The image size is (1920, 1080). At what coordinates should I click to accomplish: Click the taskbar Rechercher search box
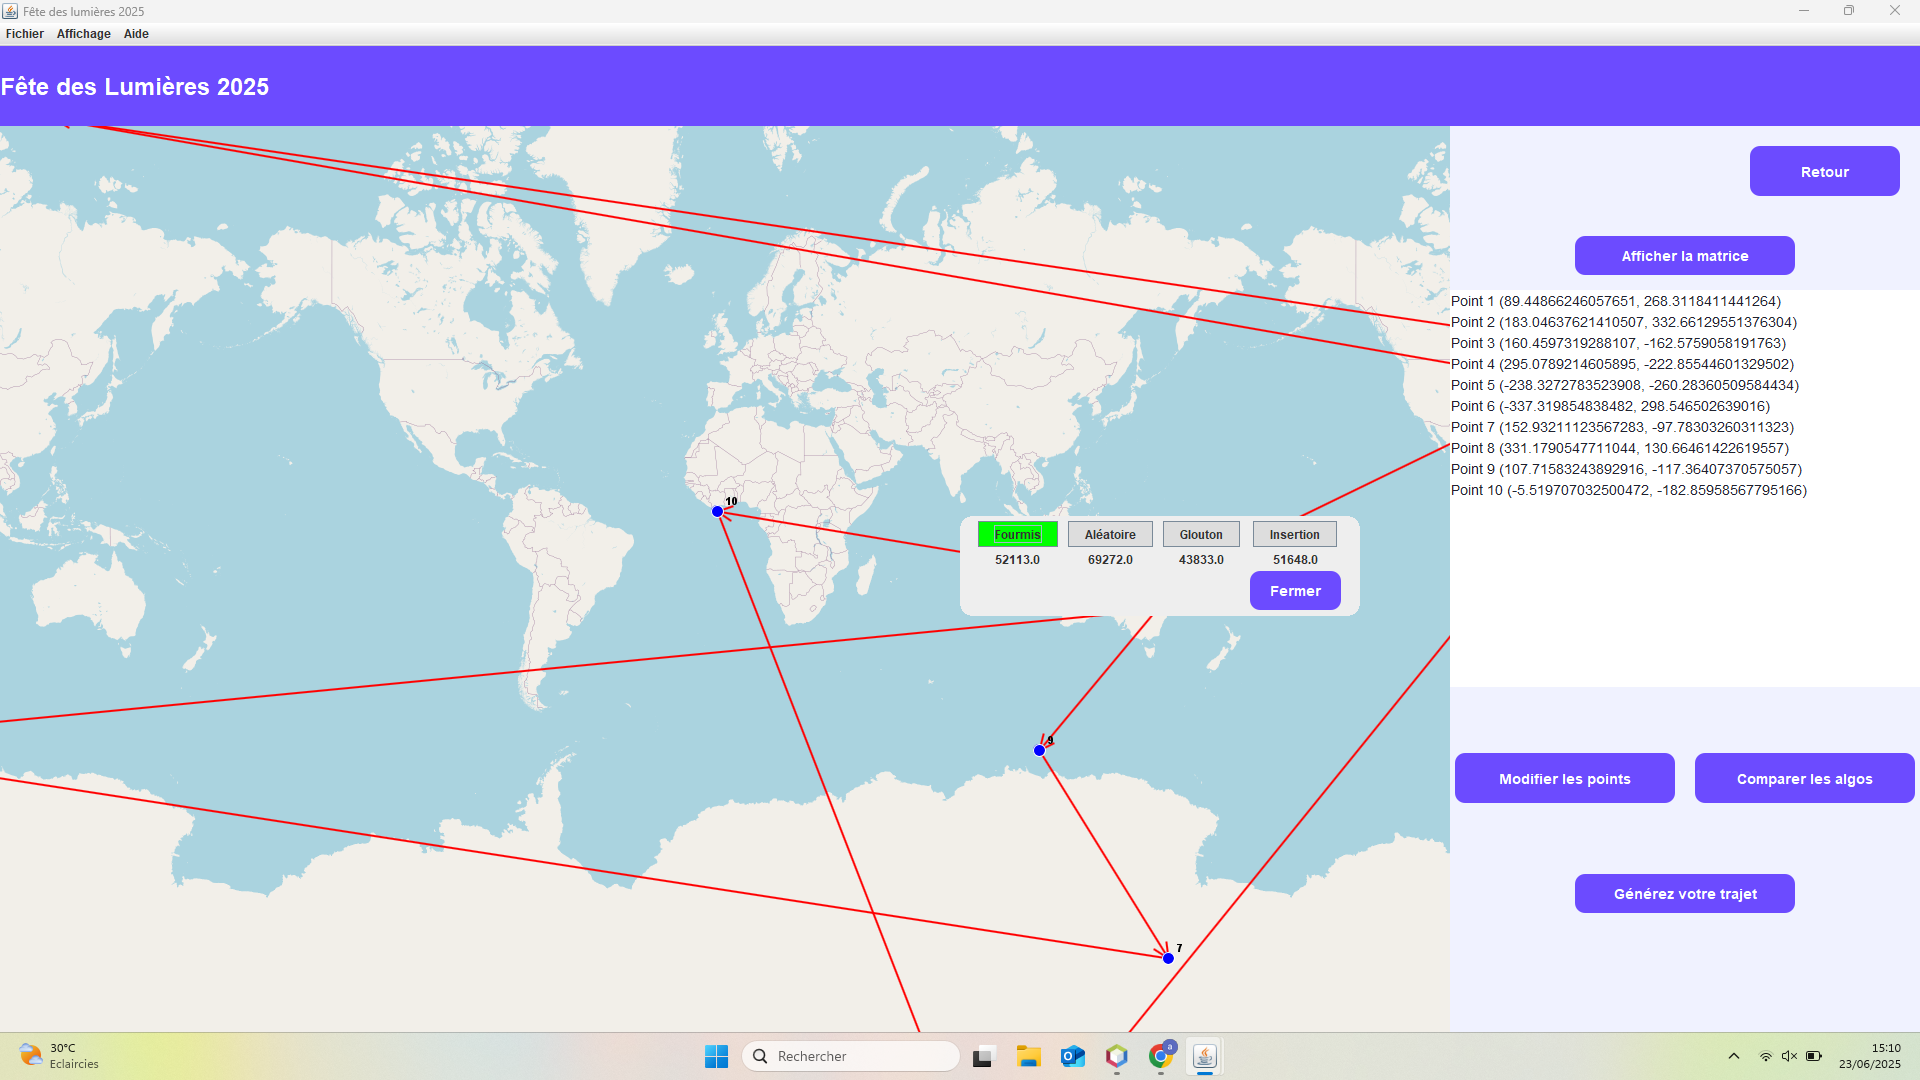(x=850, y=1056)
